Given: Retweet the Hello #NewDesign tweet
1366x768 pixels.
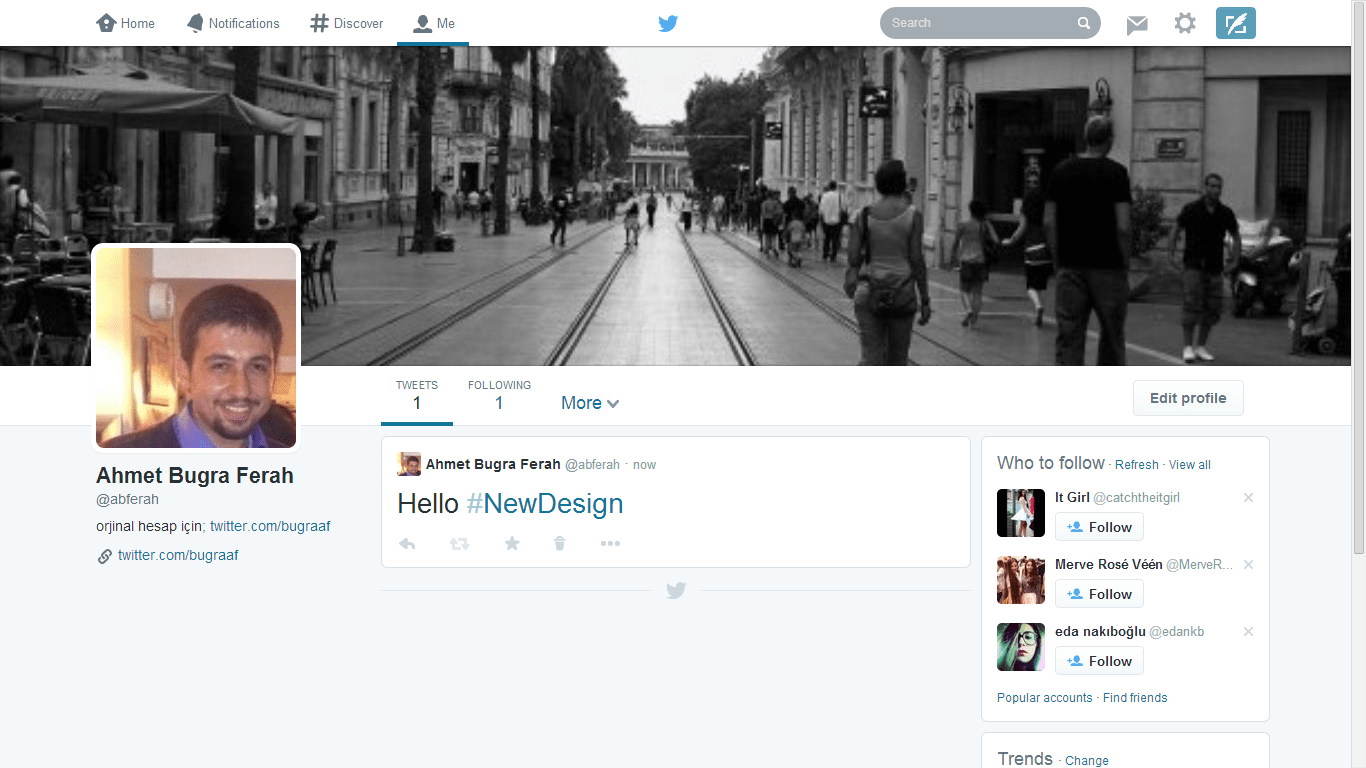Looking at the screenshot, I should coord(459,544).
